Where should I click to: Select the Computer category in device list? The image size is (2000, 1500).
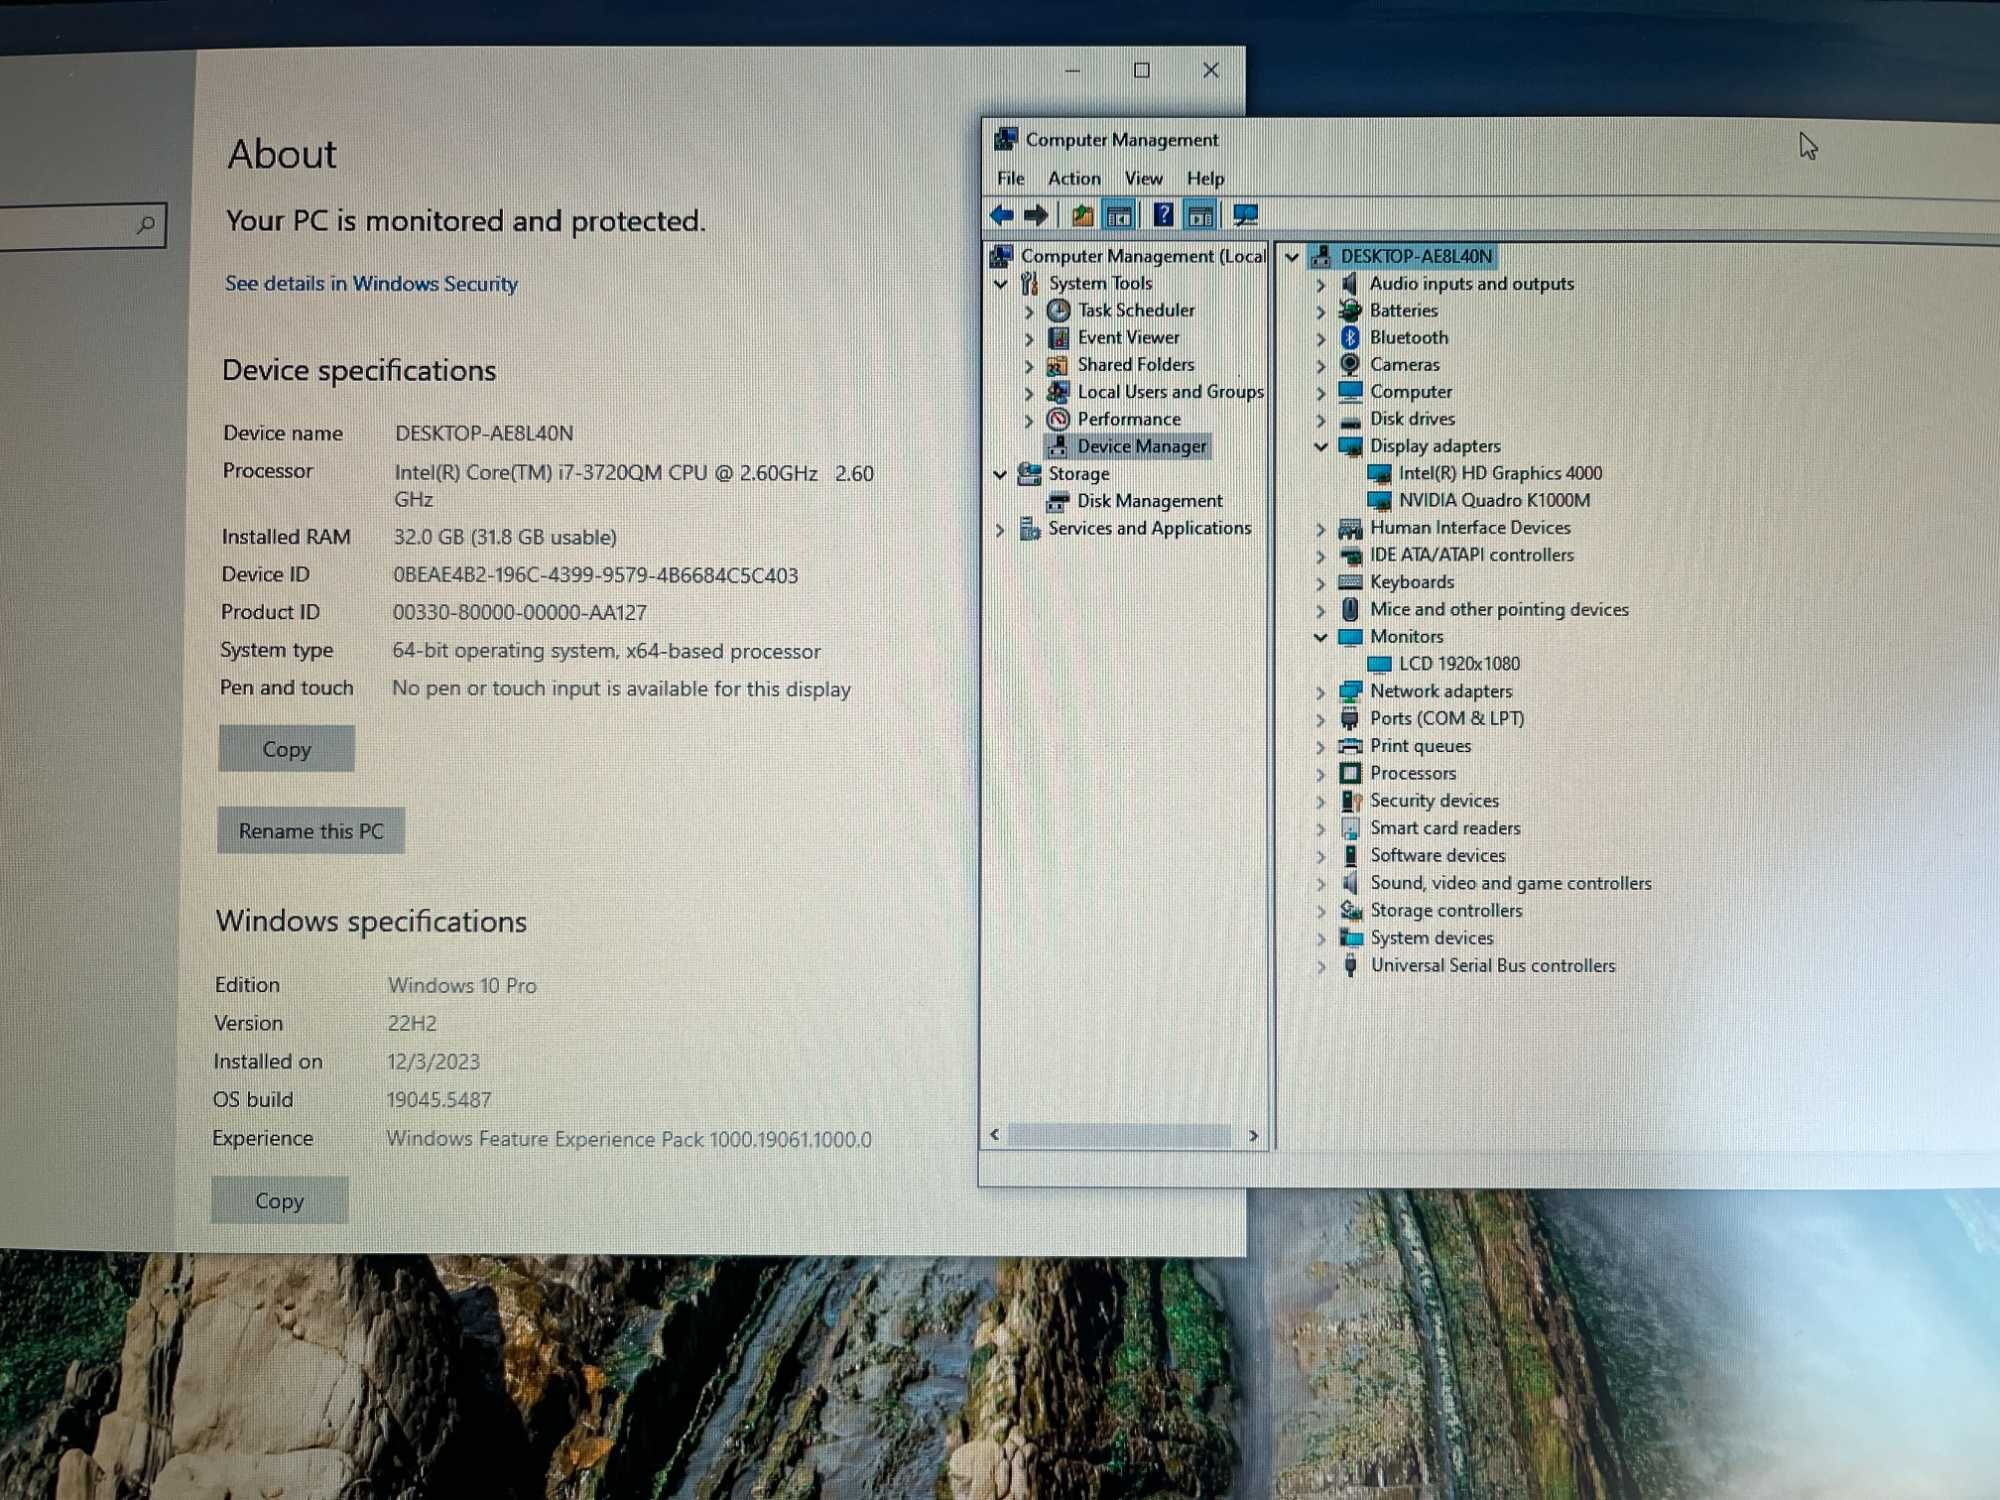click(x=1410, y=392)
